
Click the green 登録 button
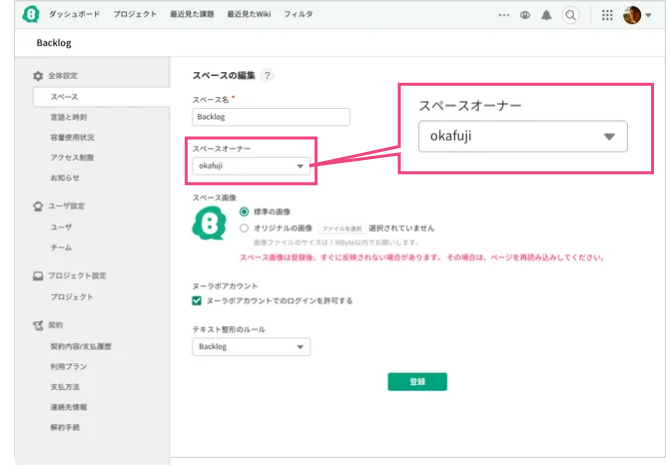click(x=417, y=382)
